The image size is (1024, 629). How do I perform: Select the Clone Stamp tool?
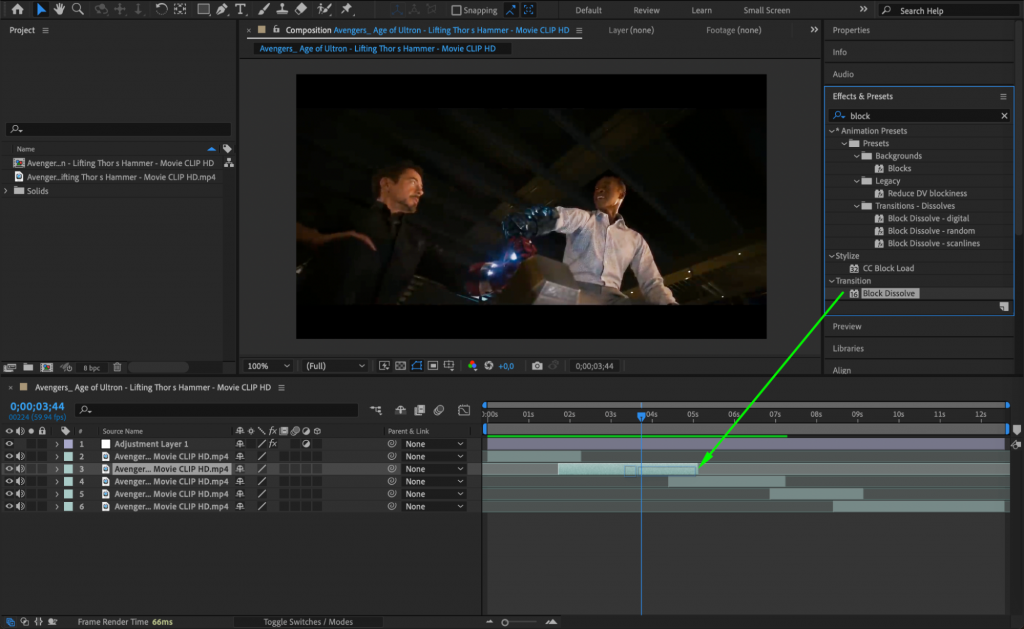[x=282, y=10]
